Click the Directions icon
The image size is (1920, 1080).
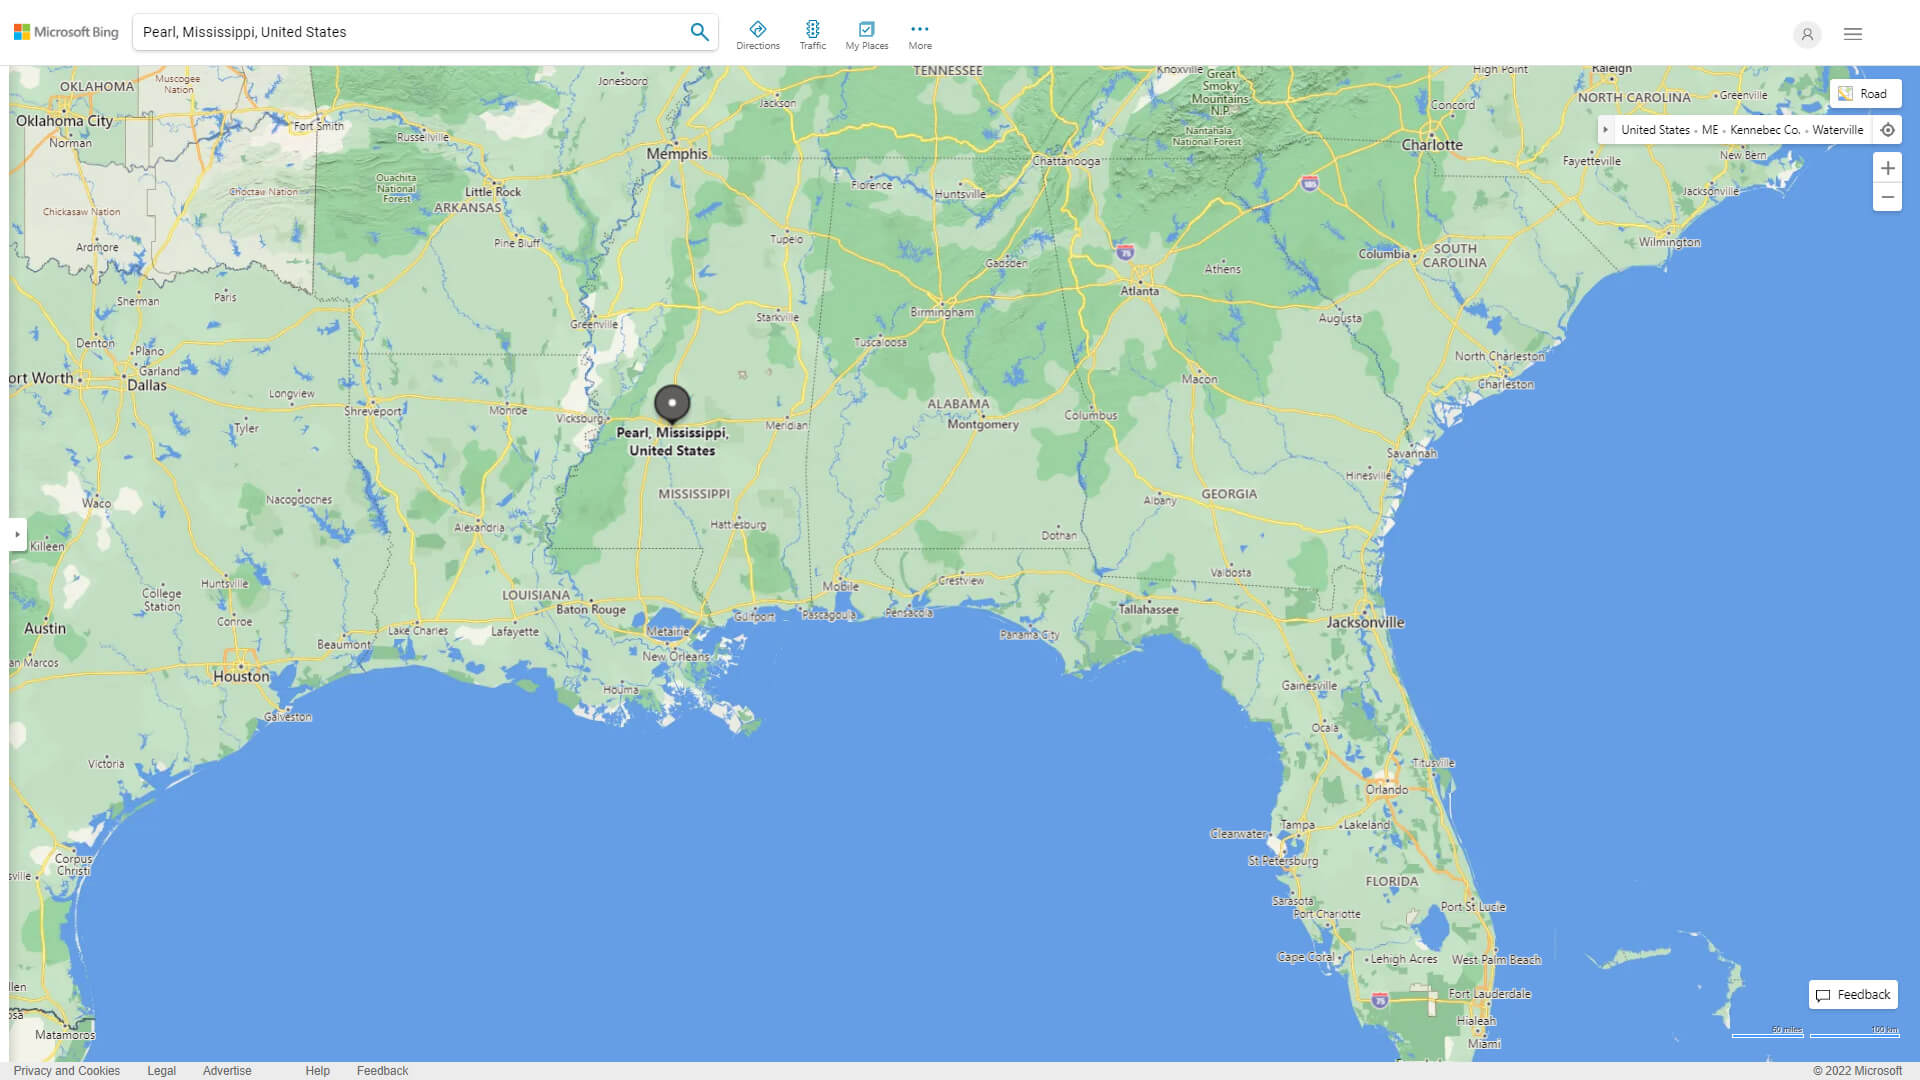(x=758, y=33)
